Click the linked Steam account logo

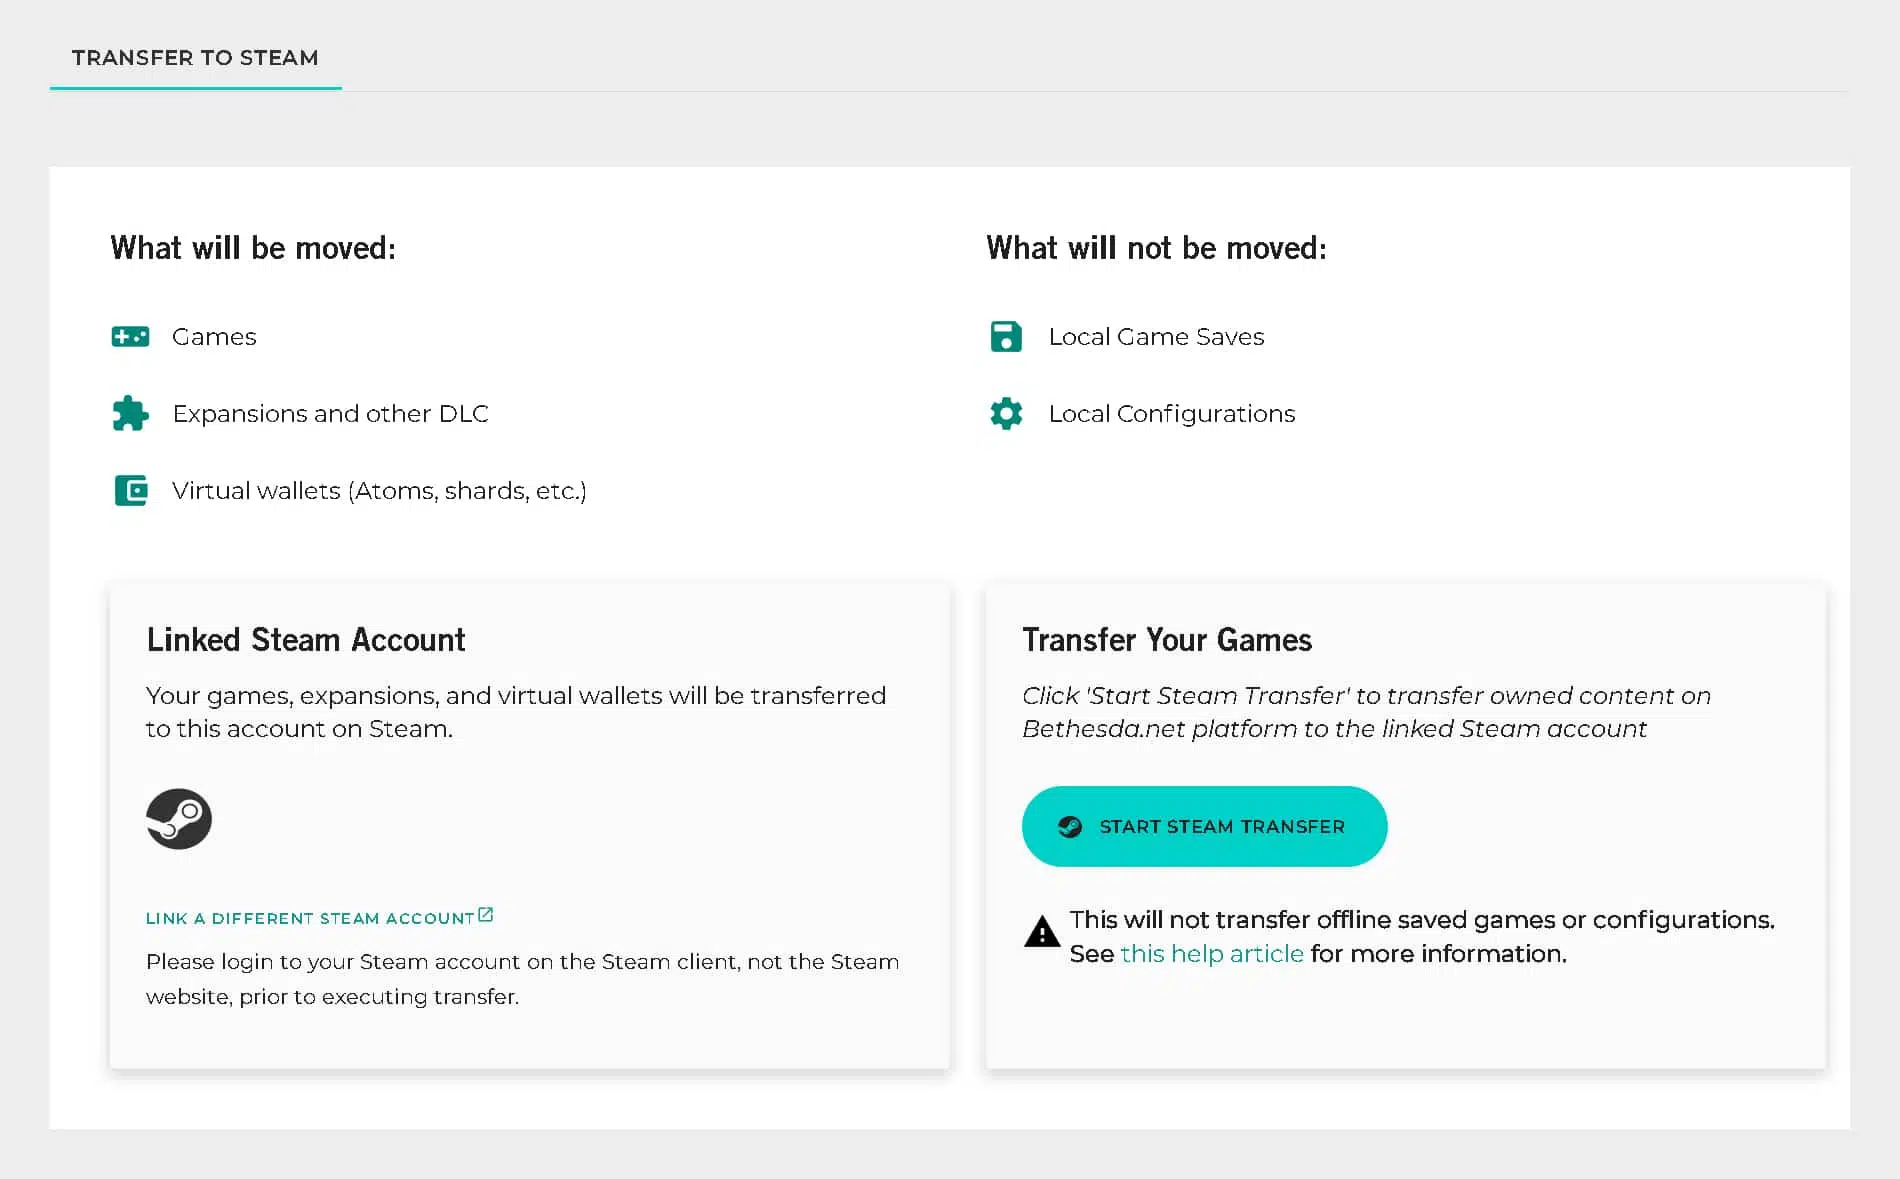click(x=179, y=819)
